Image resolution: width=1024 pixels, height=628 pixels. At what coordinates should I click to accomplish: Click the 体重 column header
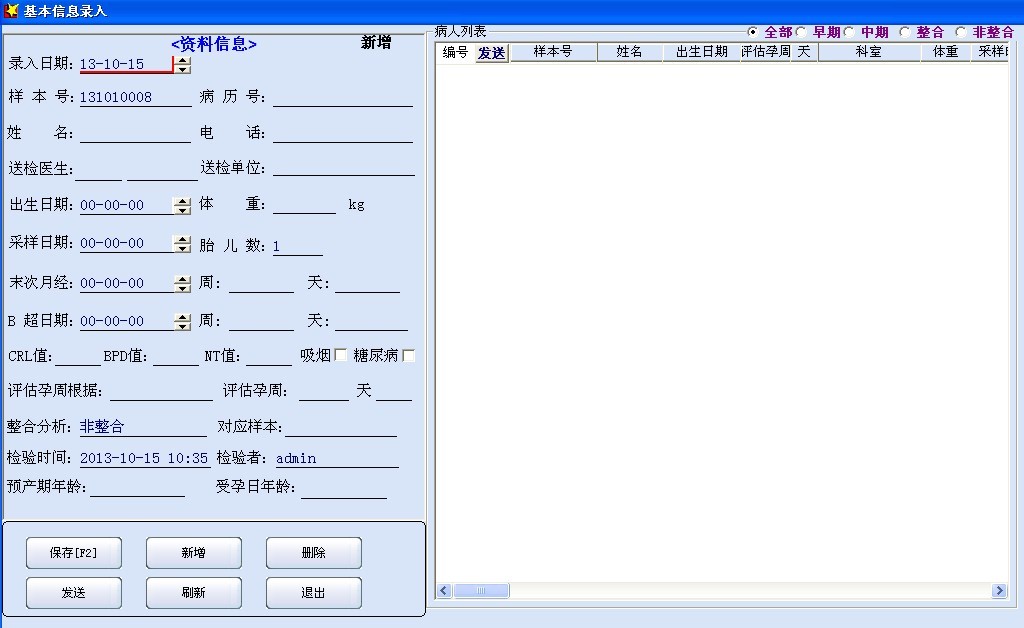point(946,52)
